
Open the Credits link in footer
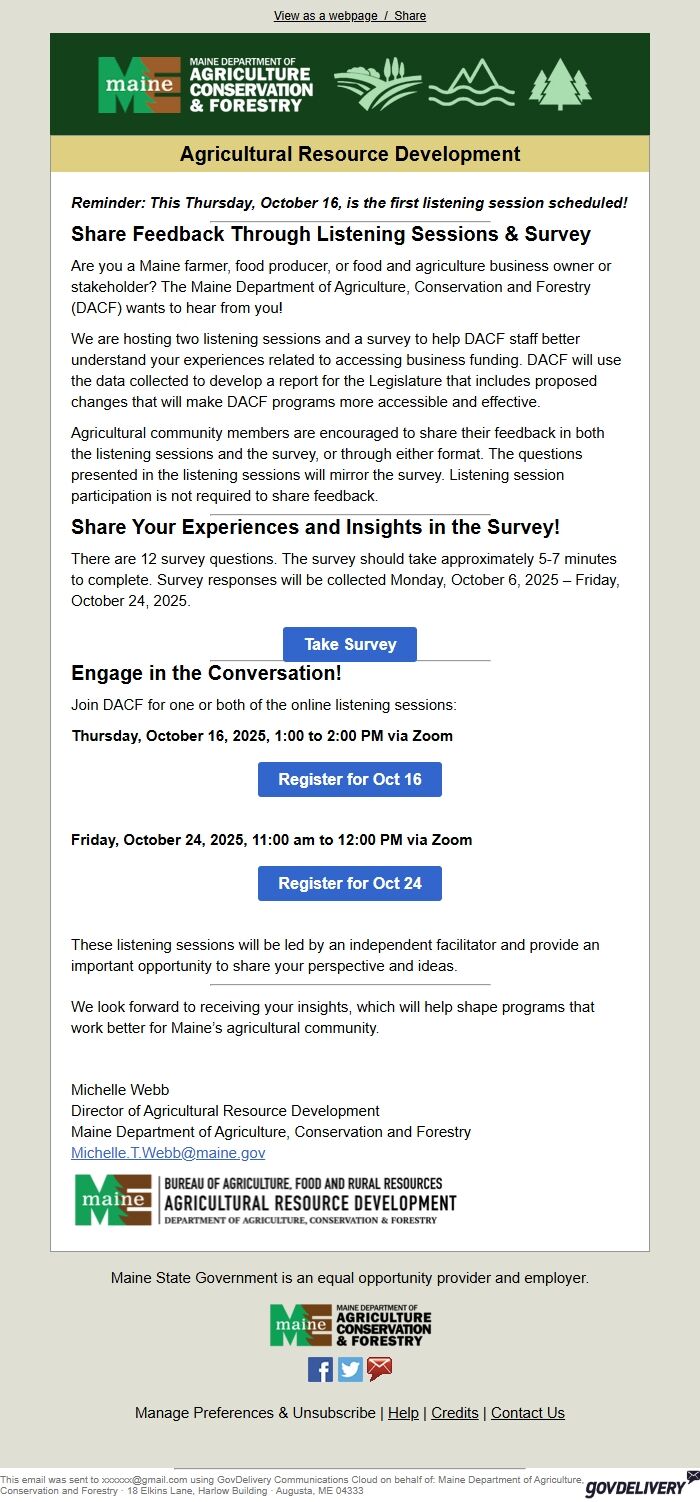click(455, 1413)
